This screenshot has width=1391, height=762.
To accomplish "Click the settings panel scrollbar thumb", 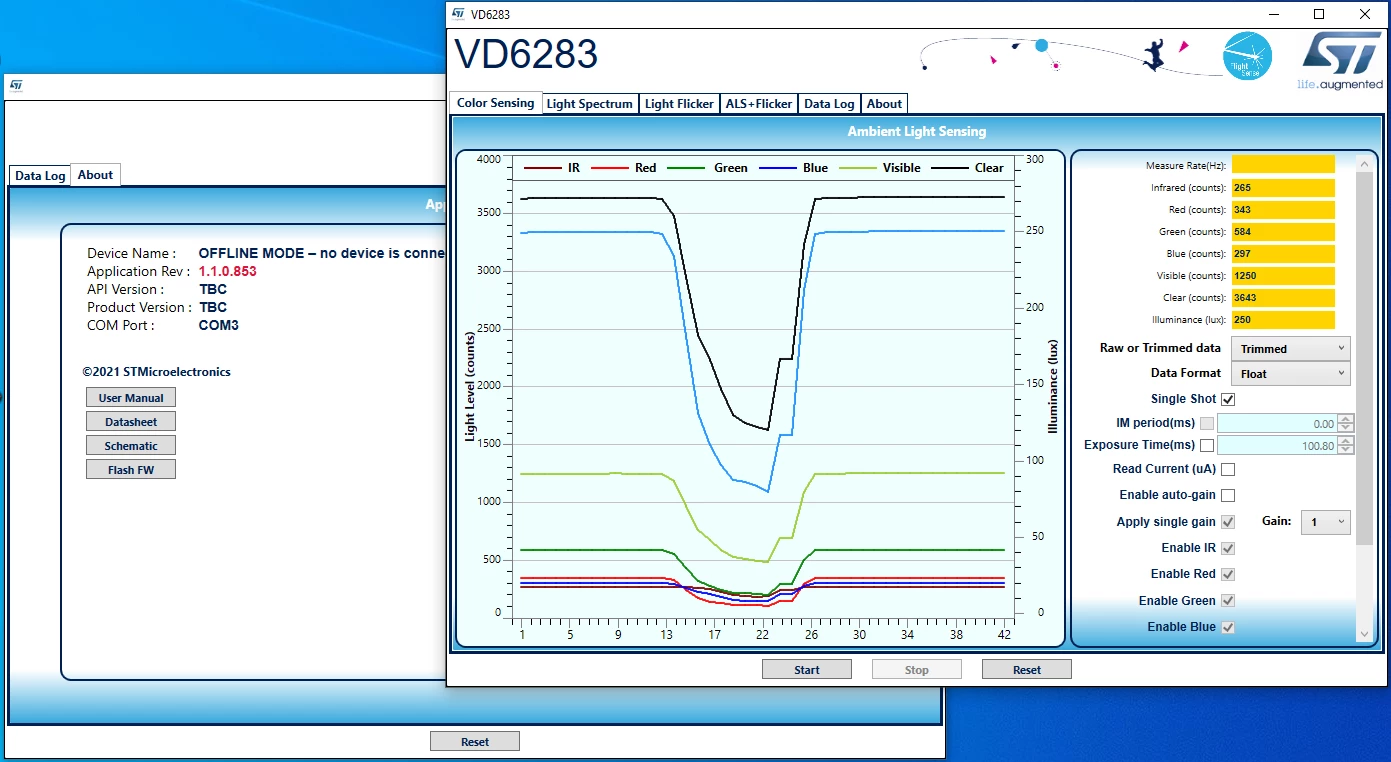I will pos(1365,357).
